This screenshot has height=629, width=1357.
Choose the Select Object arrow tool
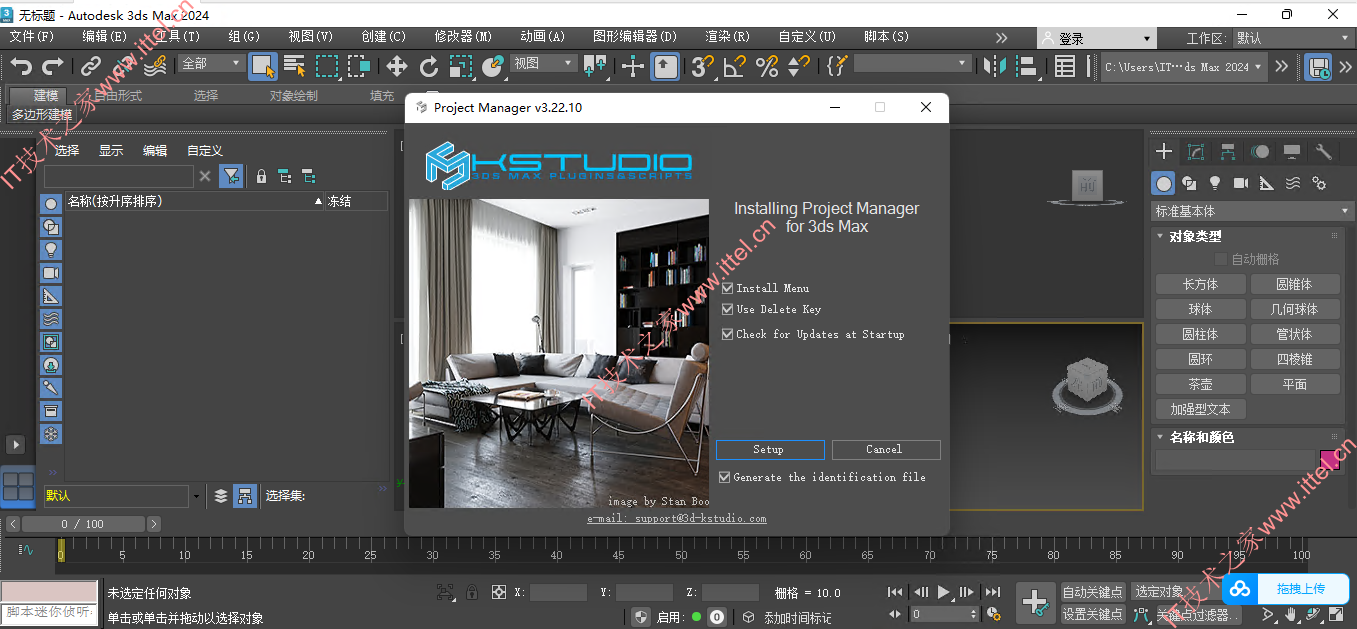pyautogui.click(x=263, y=67)
